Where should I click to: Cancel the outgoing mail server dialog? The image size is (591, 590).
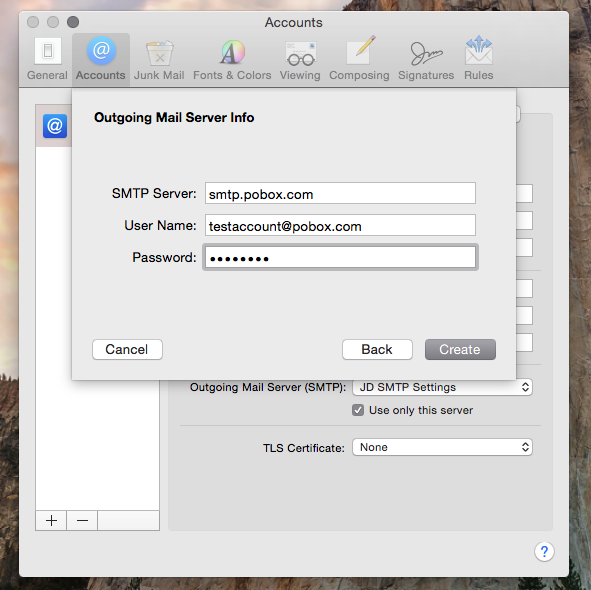pyautogui.click(x=127, y=349)
